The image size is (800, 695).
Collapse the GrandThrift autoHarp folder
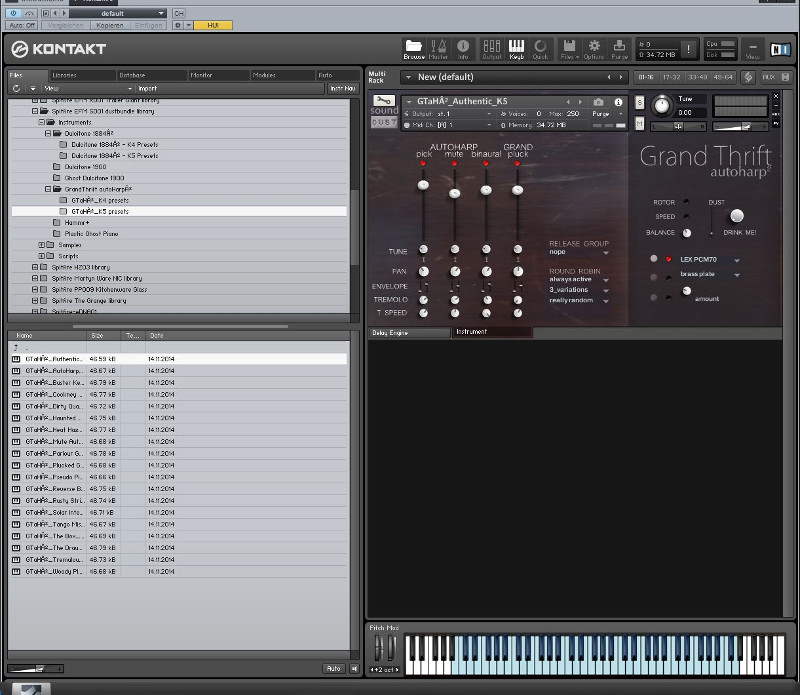[x=48, y=189]
